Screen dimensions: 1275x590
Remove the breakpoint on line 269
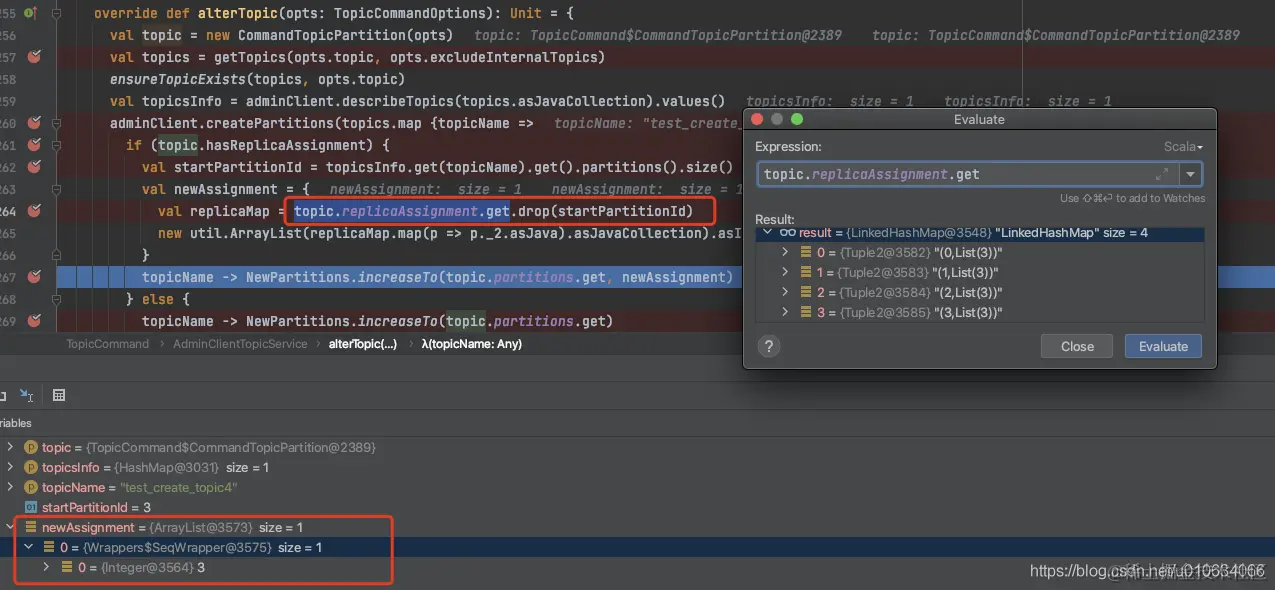(x=34, y=321)
